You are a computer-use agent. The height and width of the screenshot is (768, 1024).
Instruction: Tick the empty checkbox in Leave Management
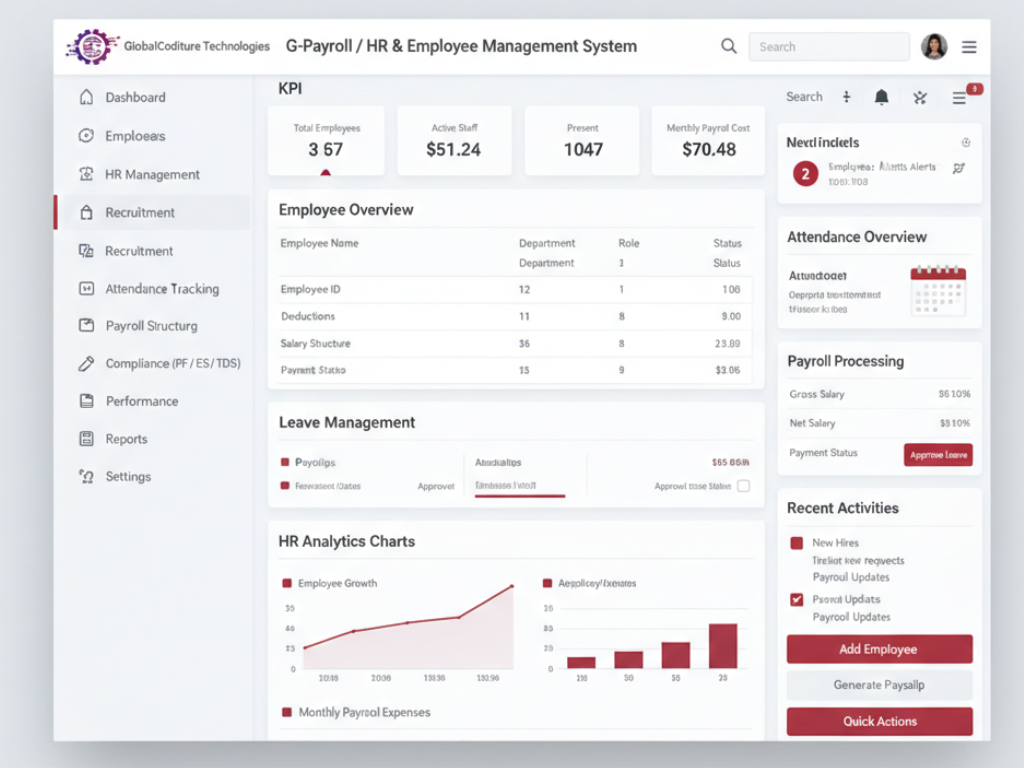pos(743,486)
